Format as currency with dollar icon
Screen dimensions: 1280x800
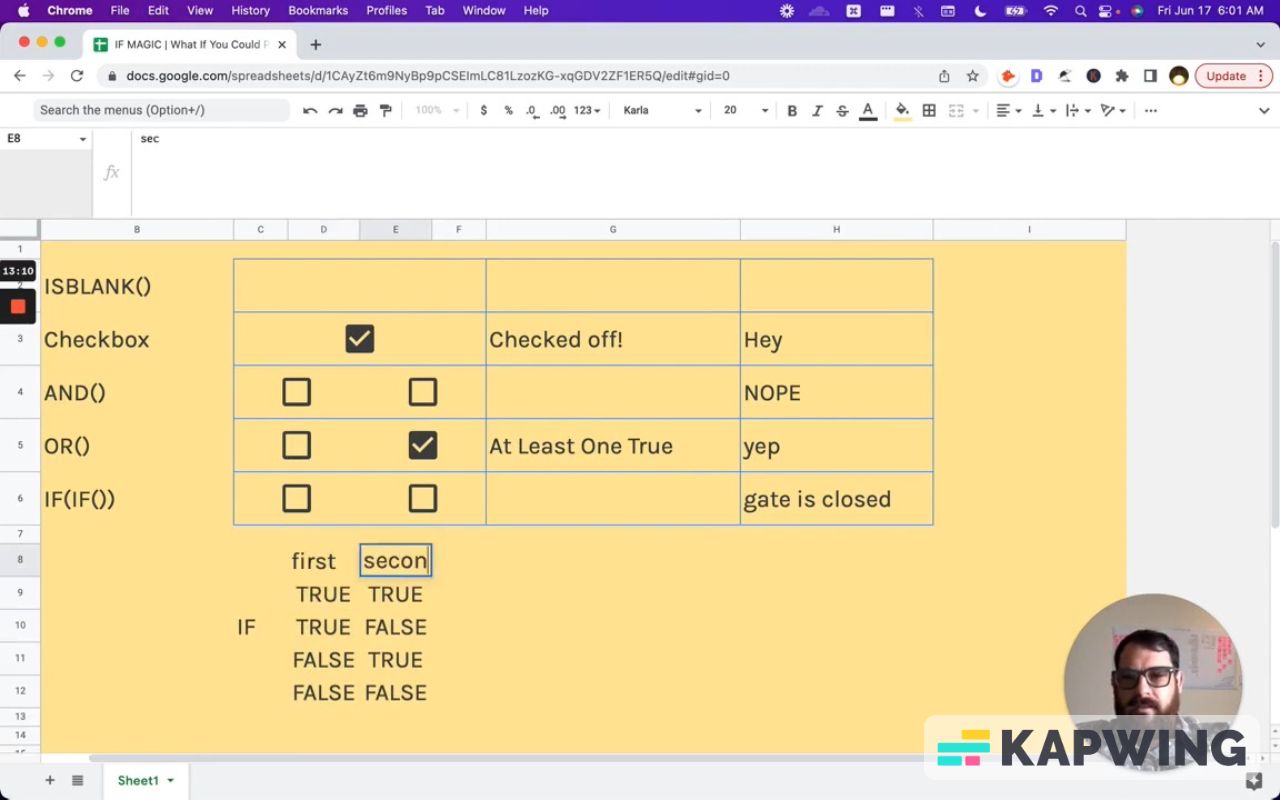484,110
